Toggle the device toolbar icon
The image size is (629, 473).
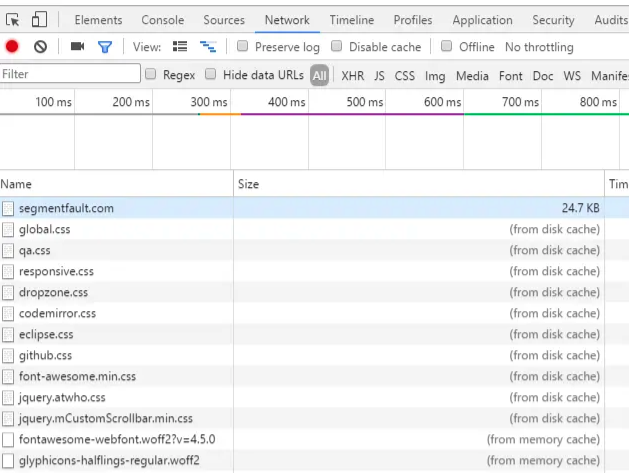[x=39, y=20]
